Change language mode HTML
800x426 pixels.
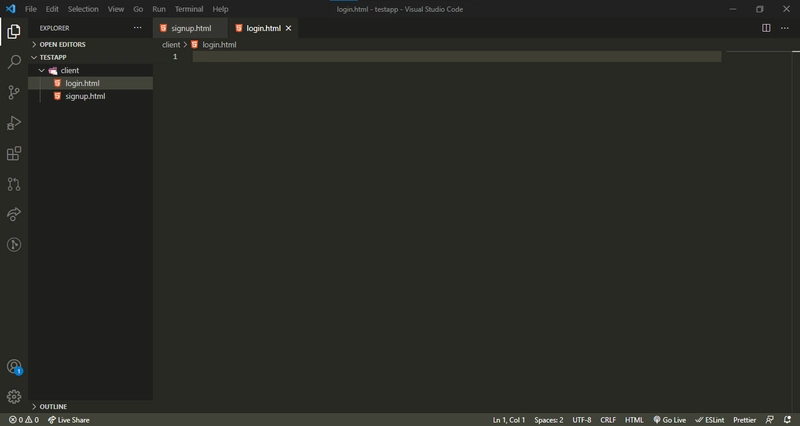[634, 420]
